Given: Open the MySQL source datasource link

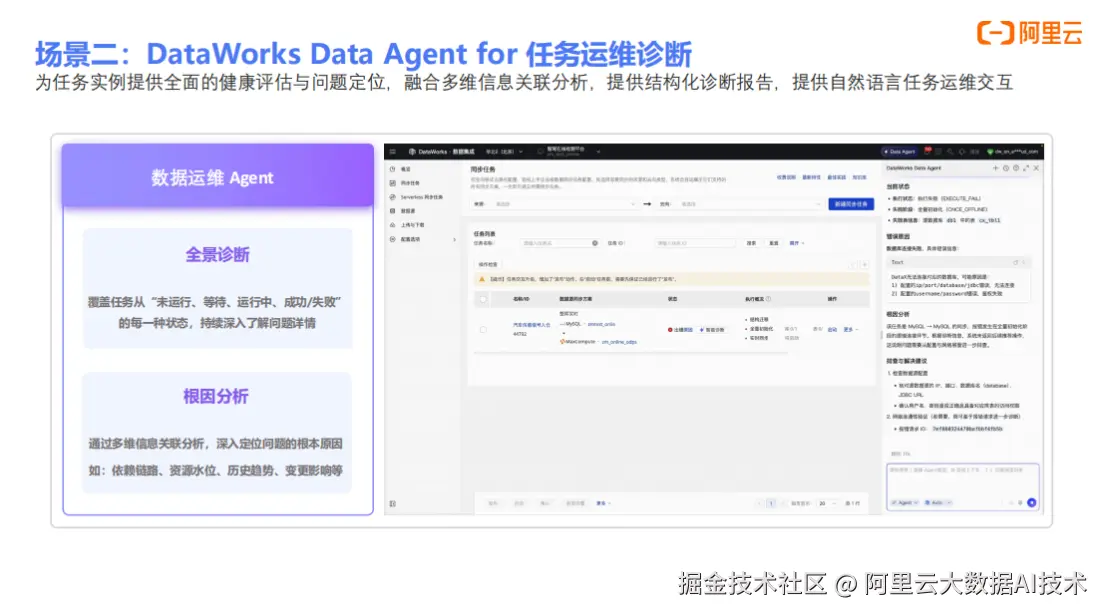Looking at the screenshot, I should [602, 325].
